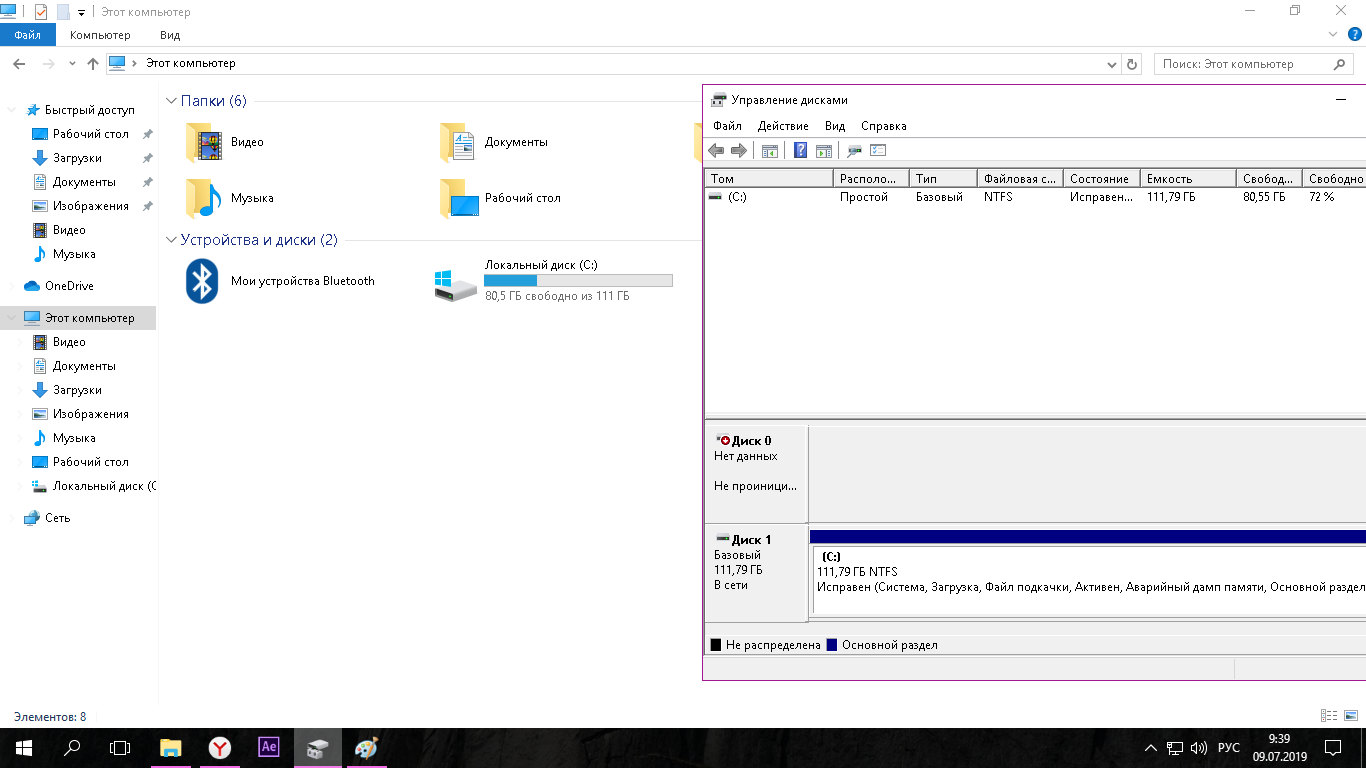Sort by Емкость column header

[1188, 178]
